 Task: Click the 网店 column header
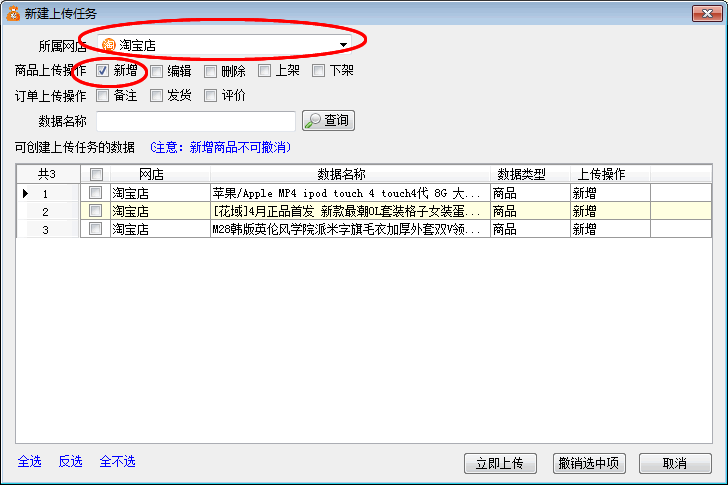click(160, 174)
